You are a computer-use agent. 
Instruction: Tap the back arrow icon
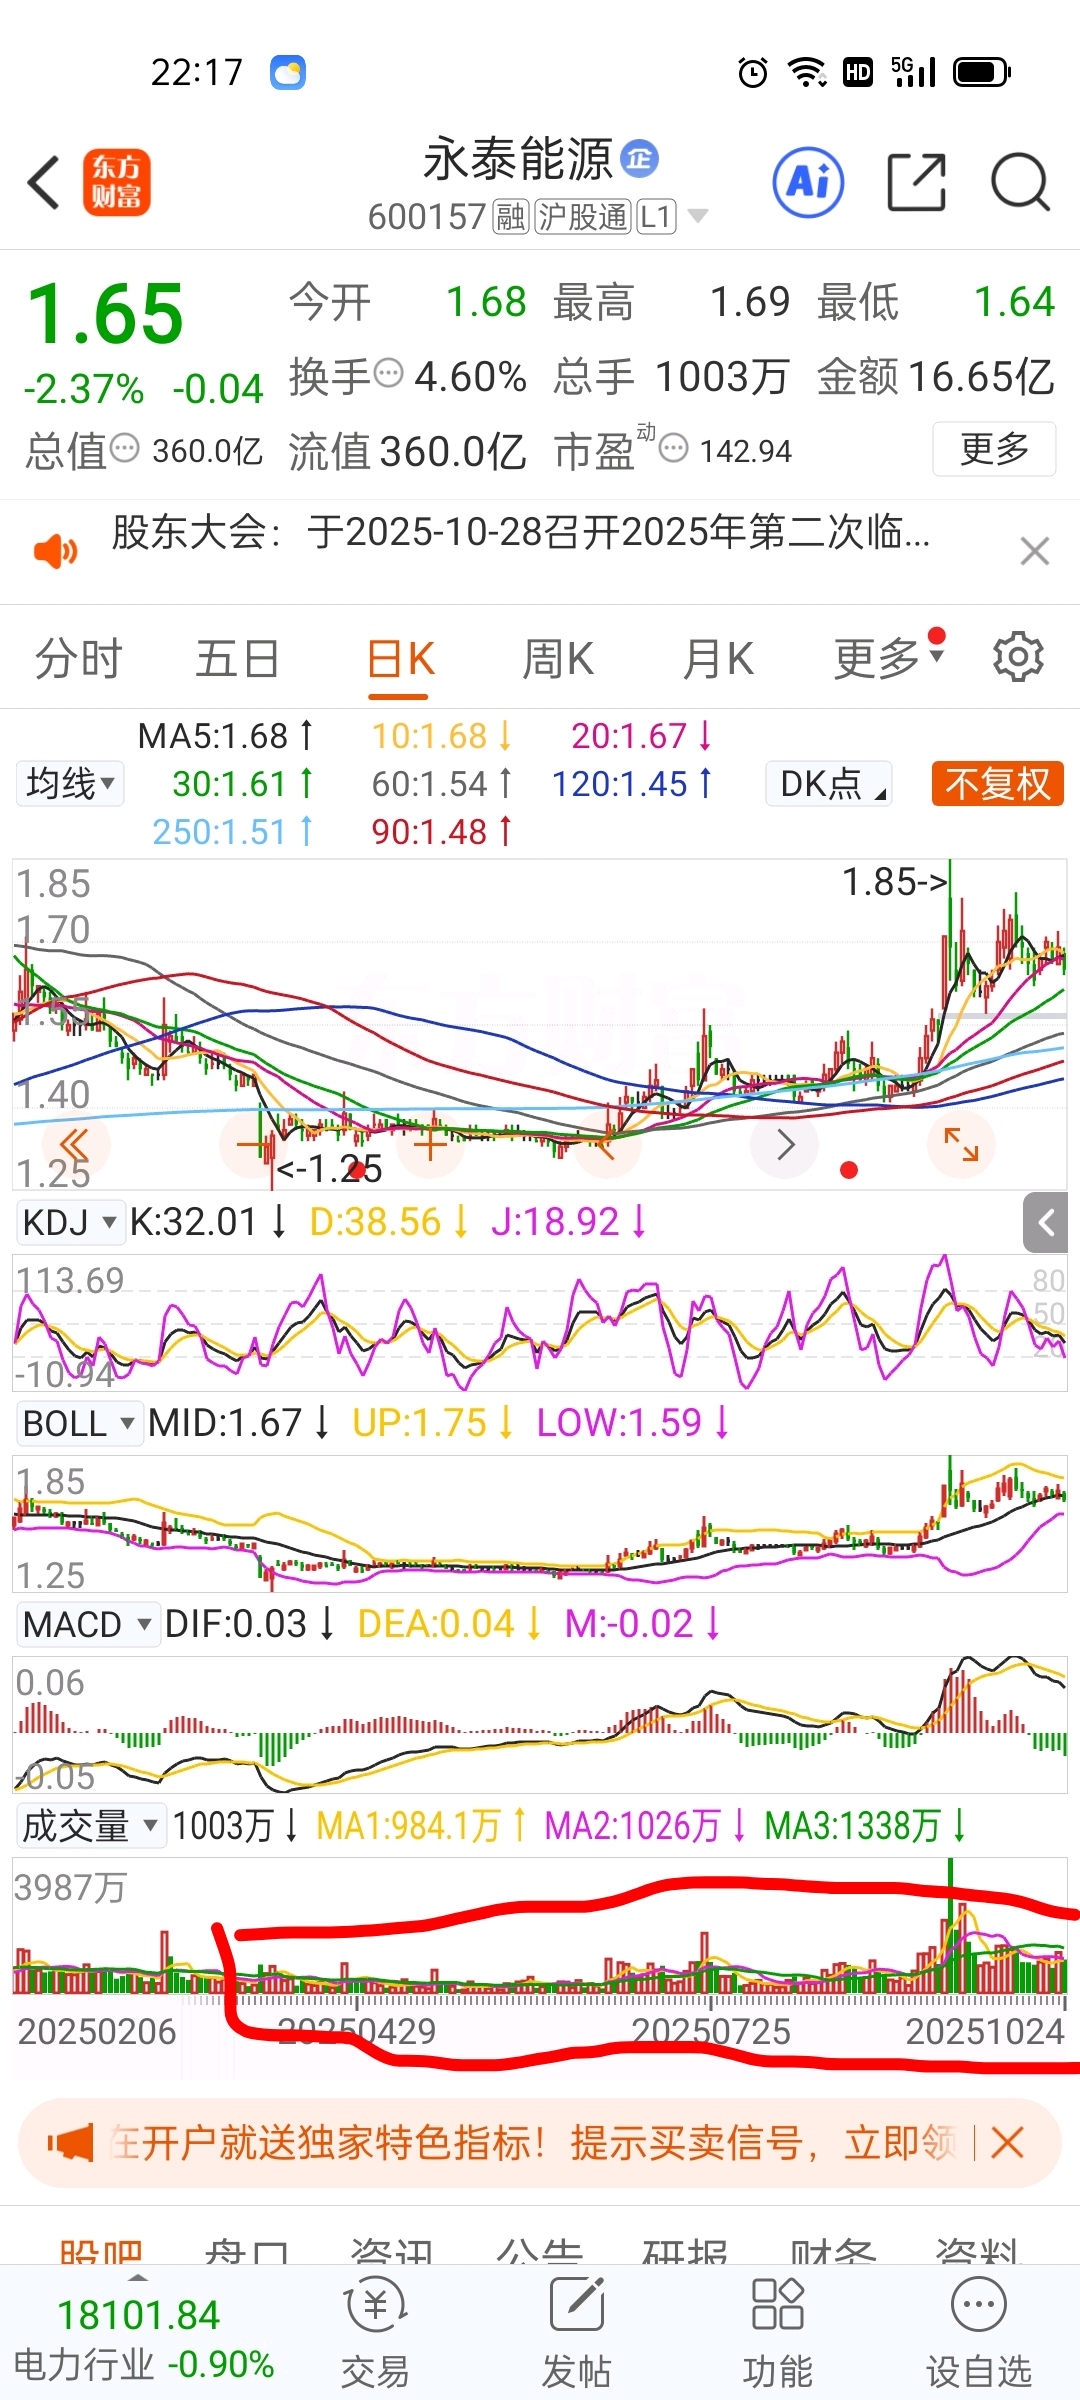pos(44,182)
